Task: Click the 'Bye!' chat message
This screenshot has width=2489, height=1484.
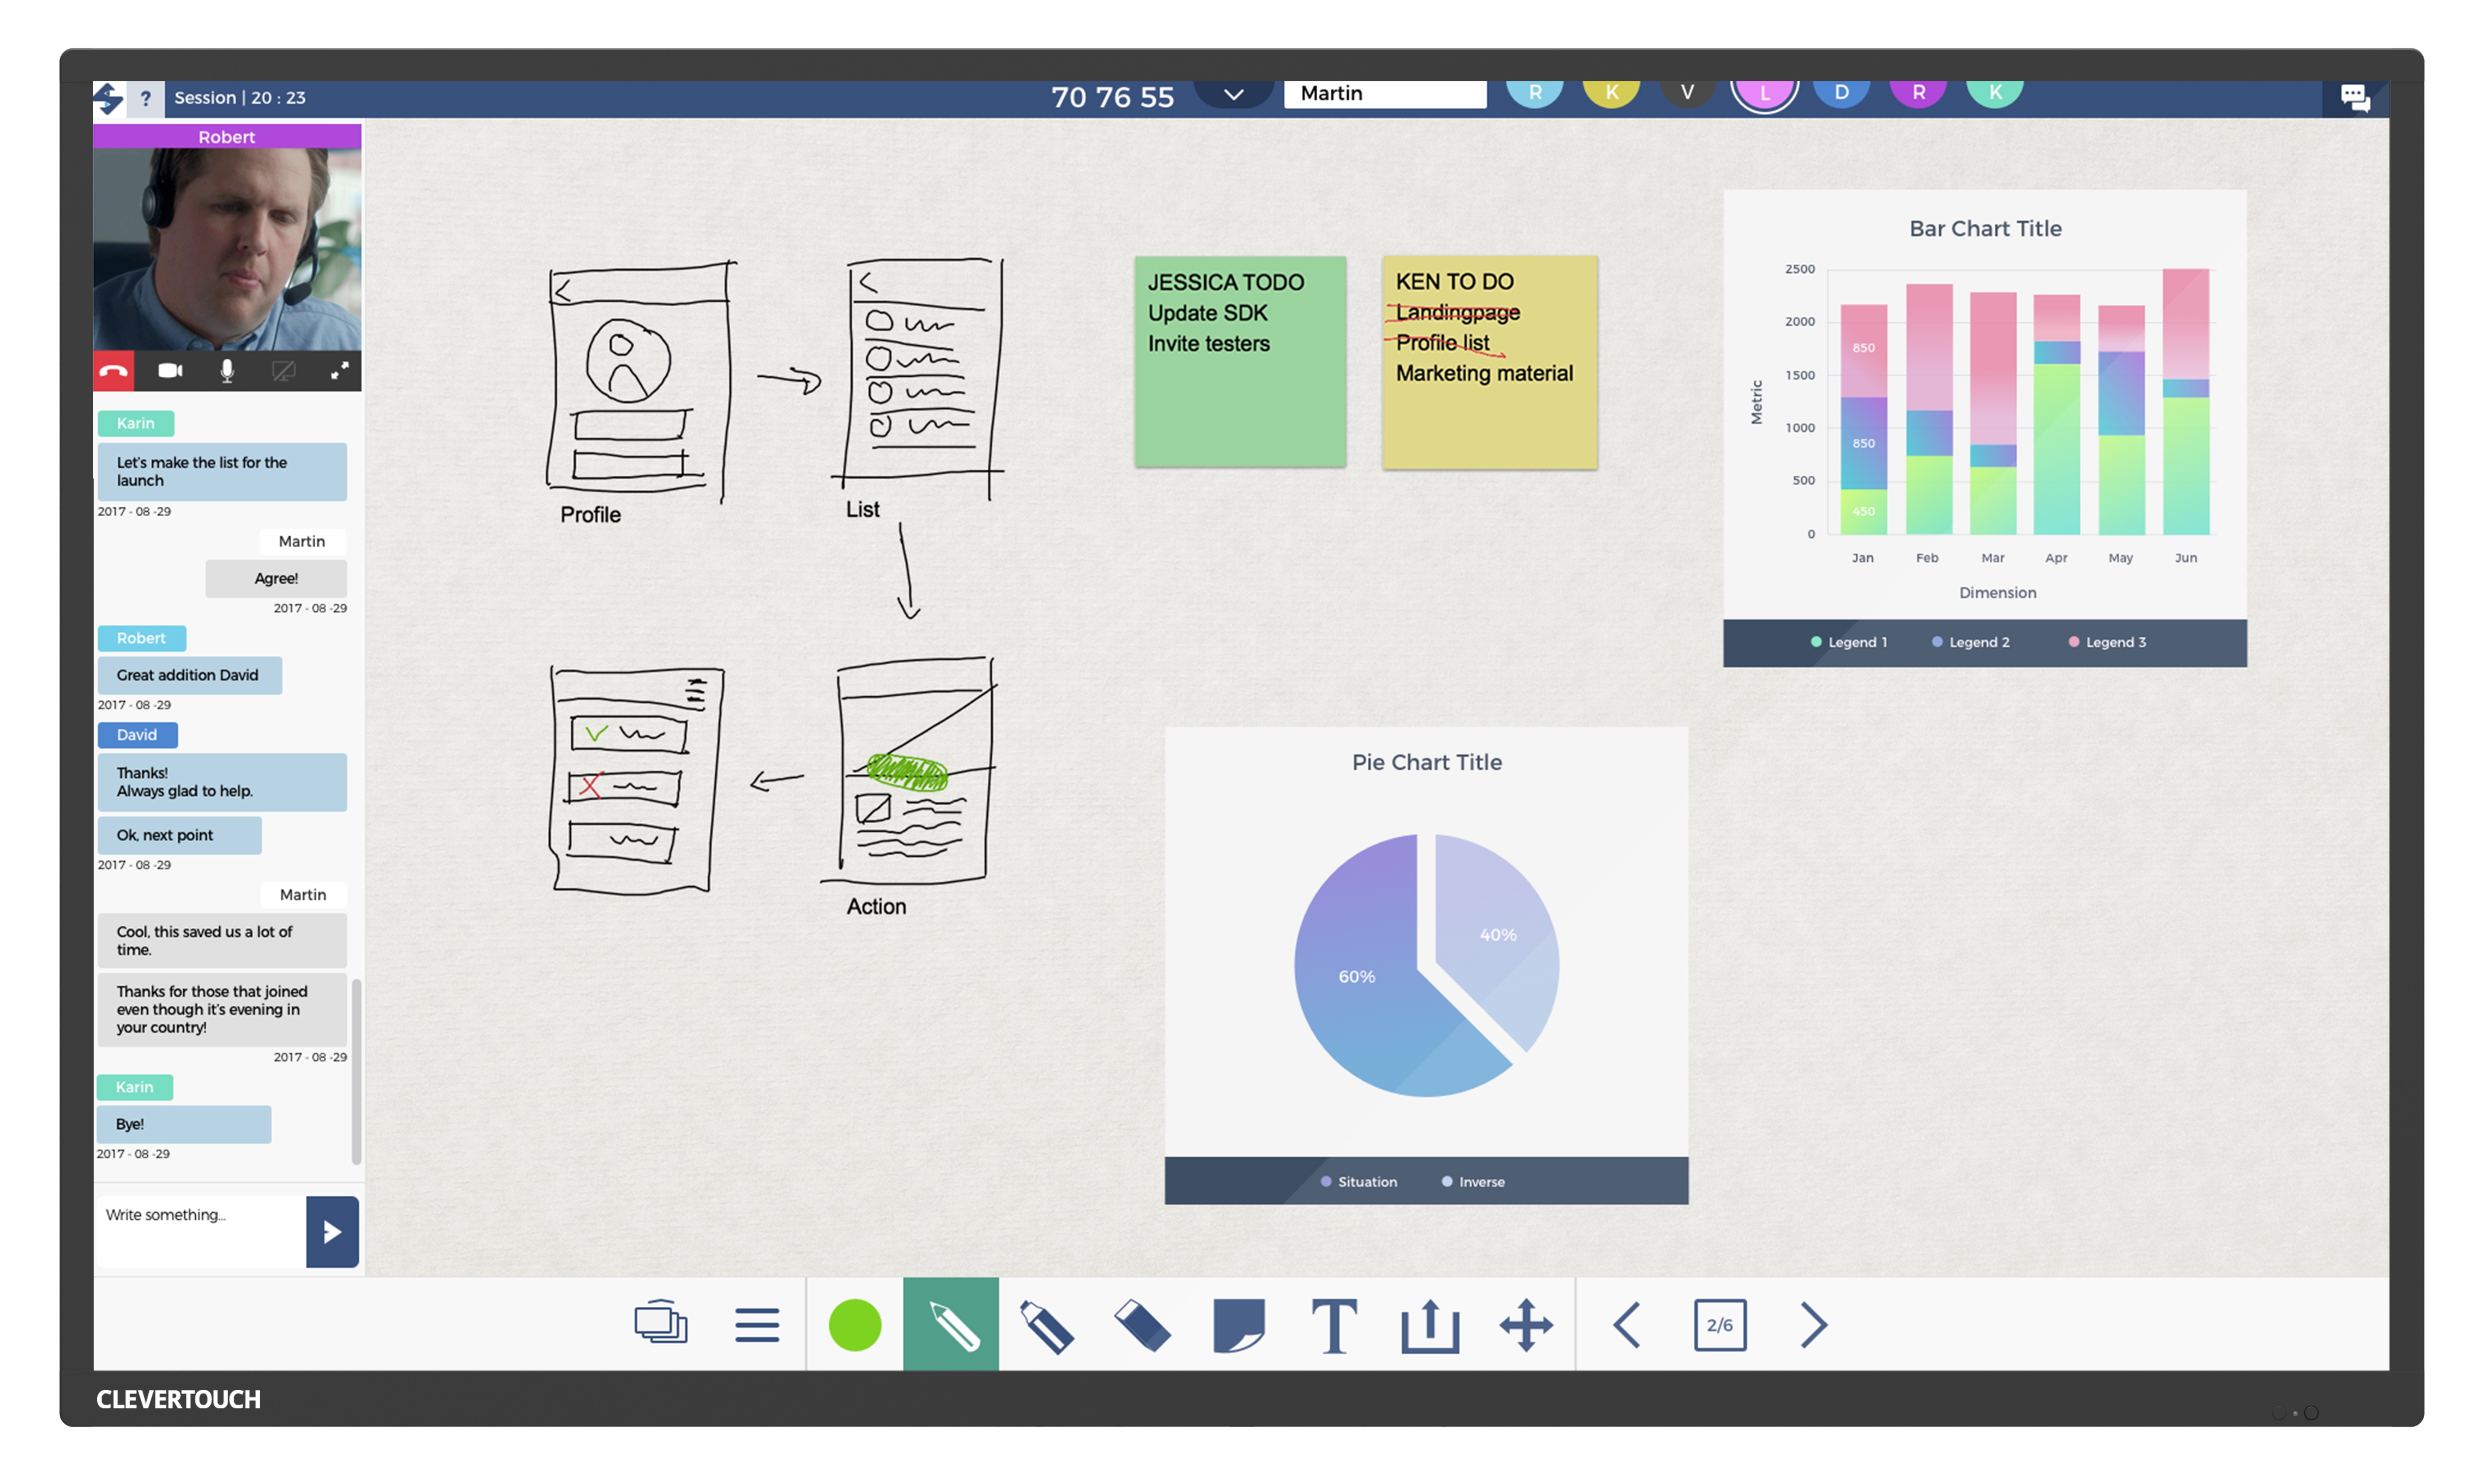Action: pos(184,1125)
